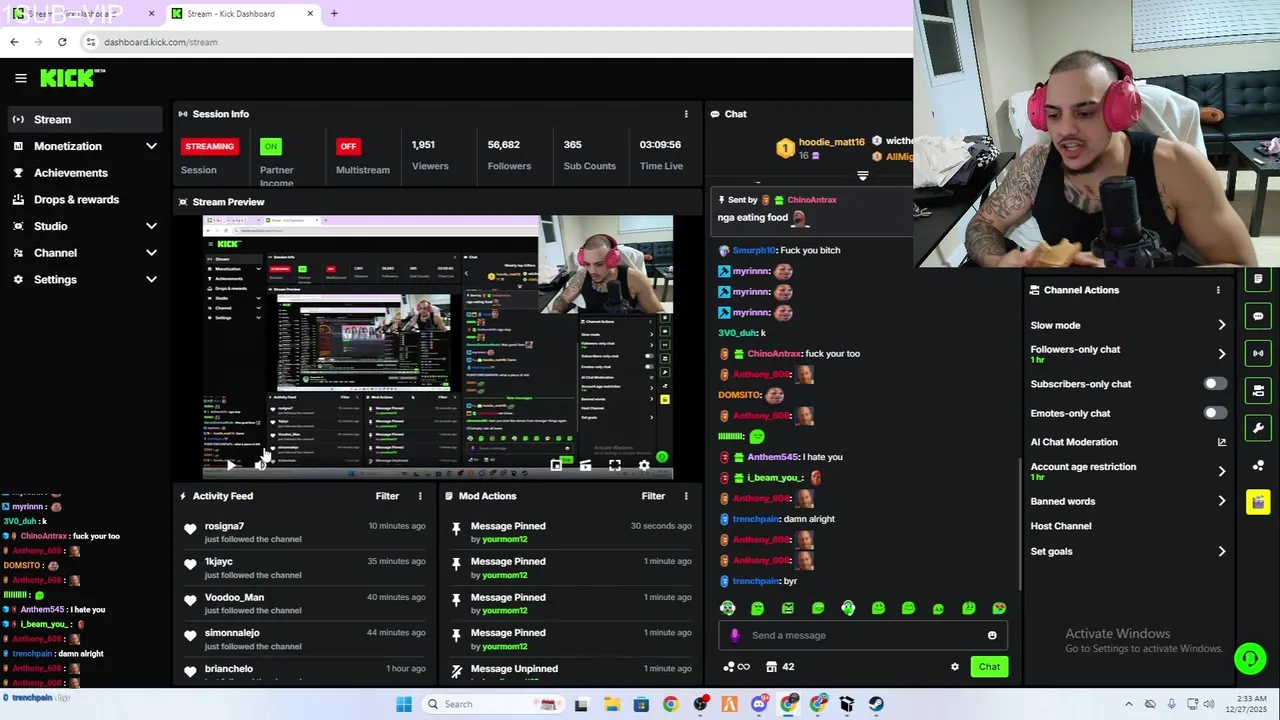Open AI Chat Moderation external link icon

1221,442
